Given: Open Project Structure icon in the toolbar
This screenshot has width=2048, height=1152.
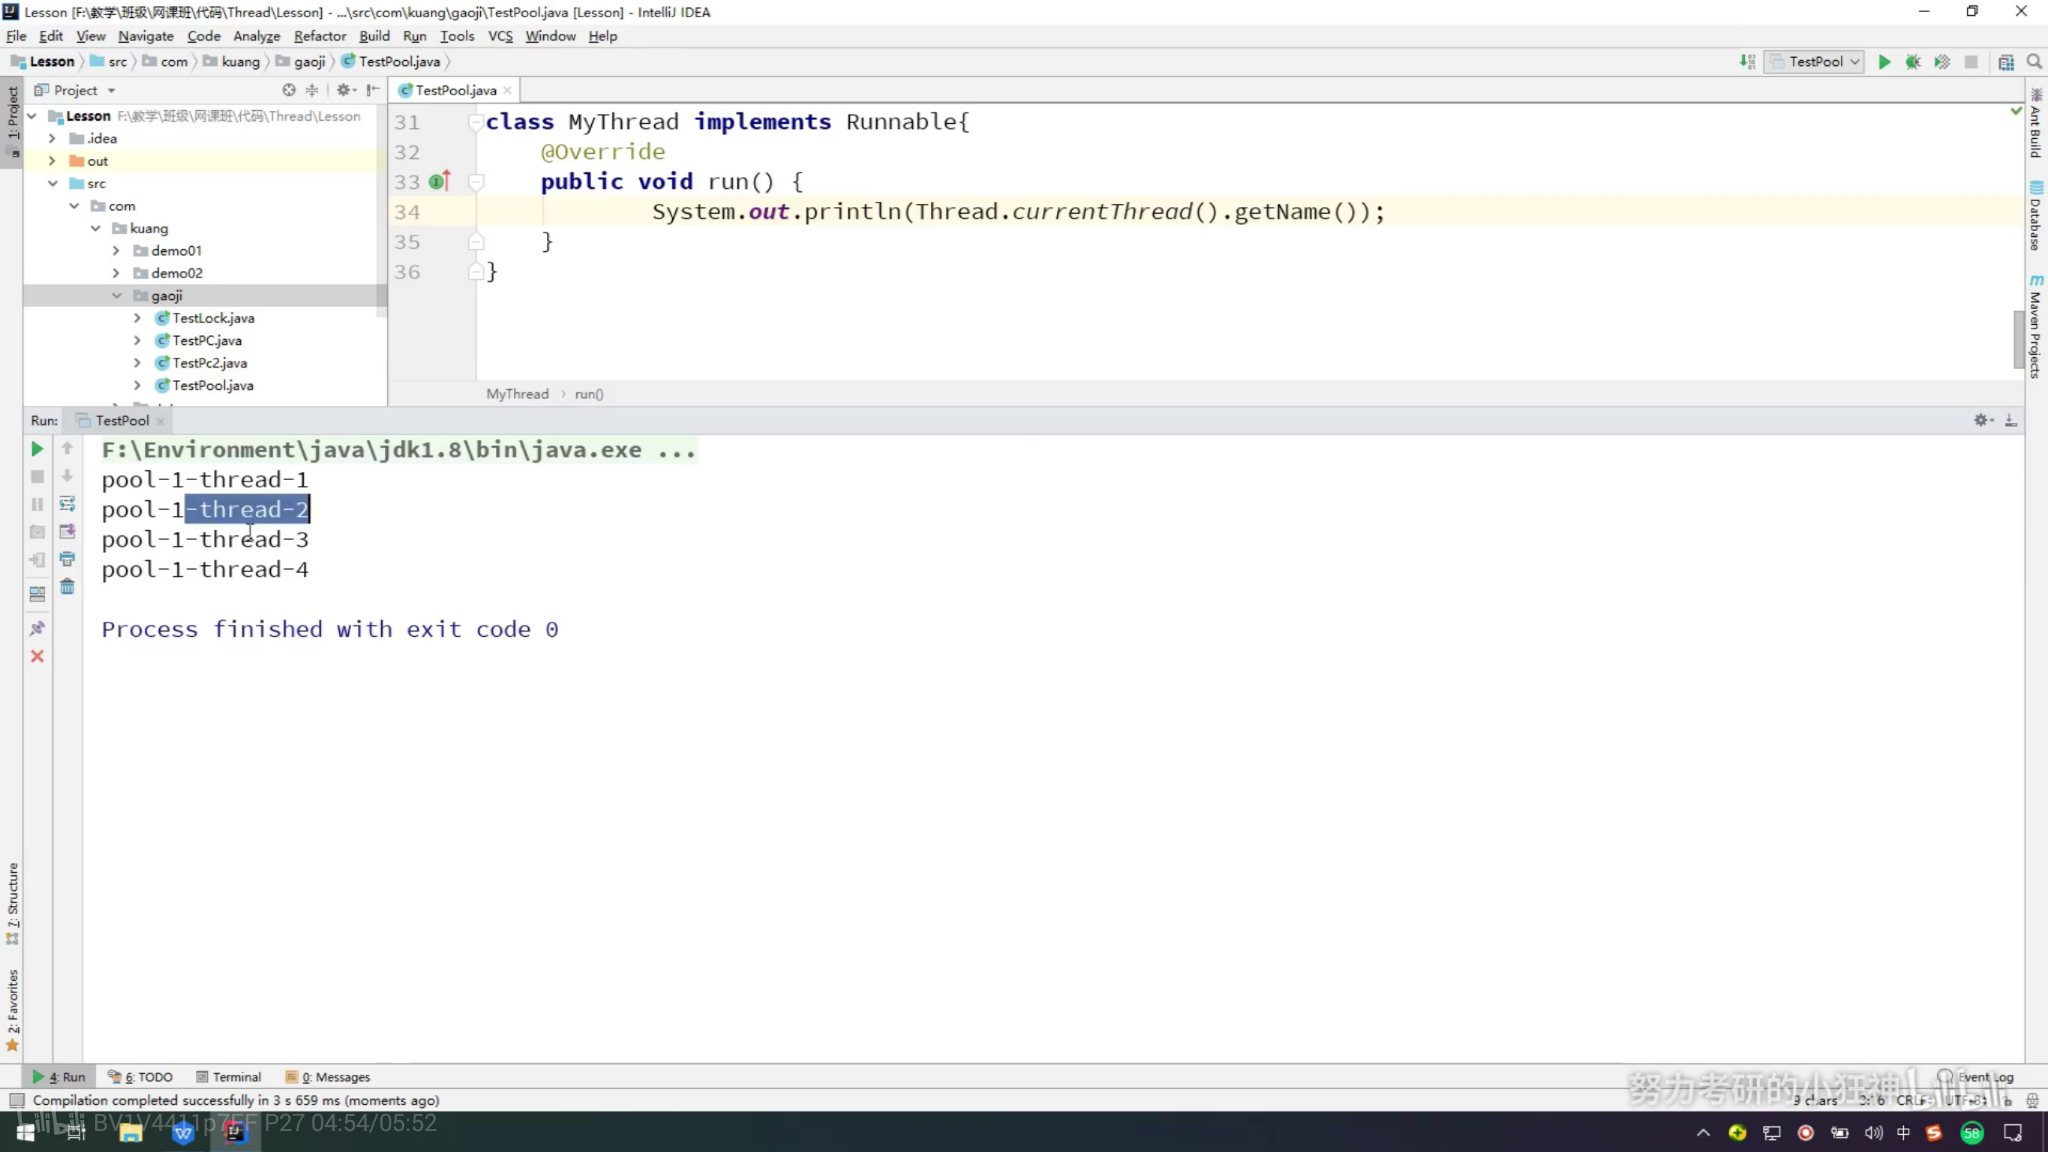Looking at the screenshot, I should tap(2005, 62).
